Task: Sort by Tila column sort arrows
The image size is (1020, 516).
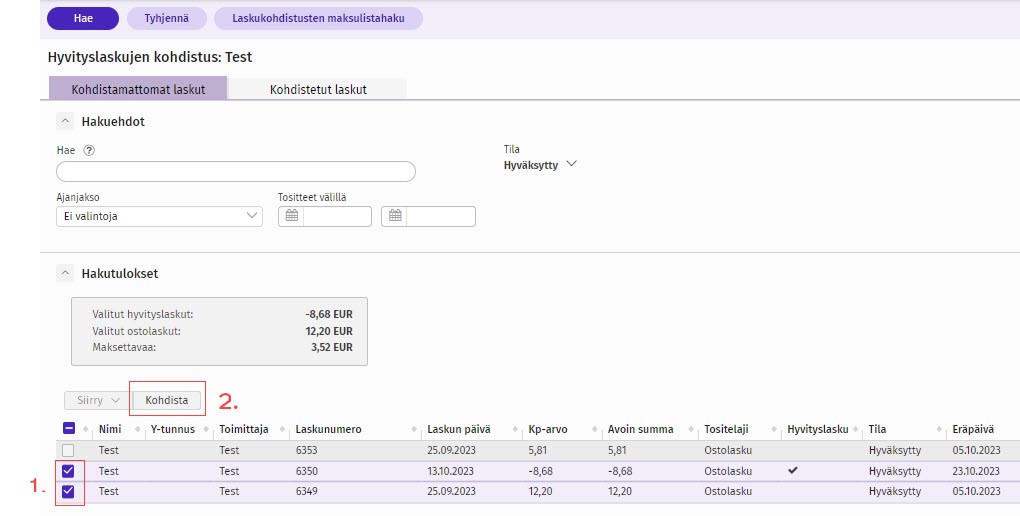Action: coord(939,429)
